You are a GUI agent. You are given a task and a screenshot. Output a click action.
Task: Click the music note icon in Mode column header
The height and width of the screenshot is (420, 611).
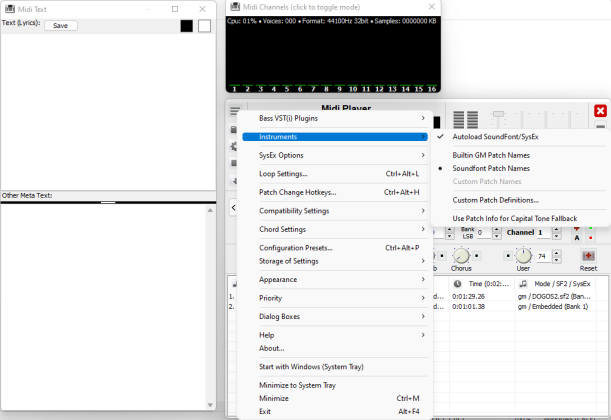tap(523, 284)
